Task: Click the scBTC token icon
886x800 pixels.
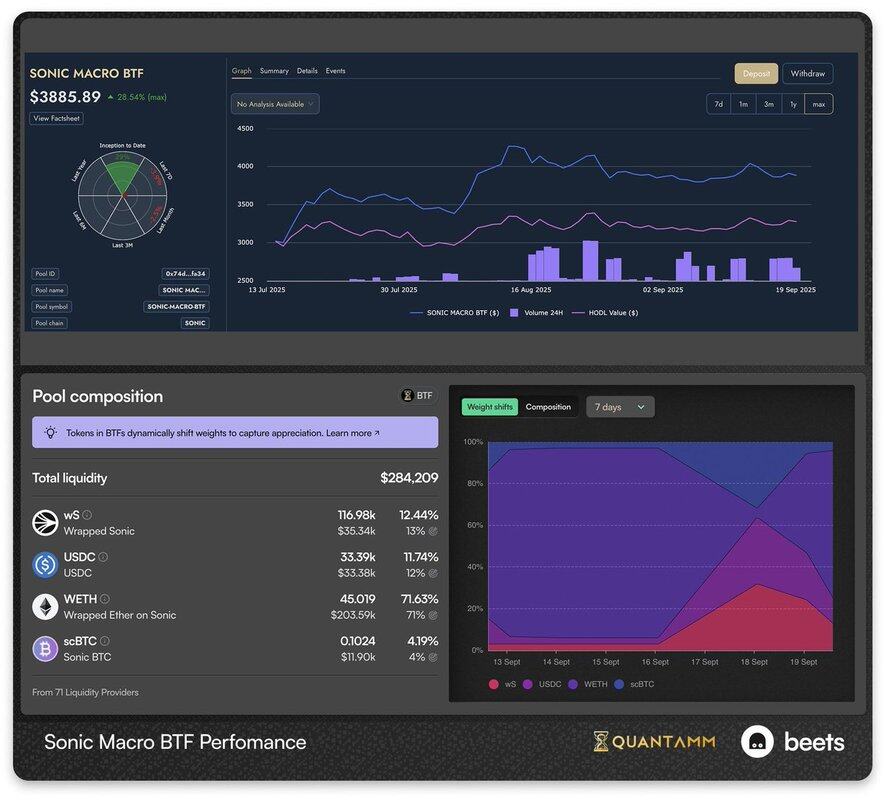Action: click(x=45, y=649)
